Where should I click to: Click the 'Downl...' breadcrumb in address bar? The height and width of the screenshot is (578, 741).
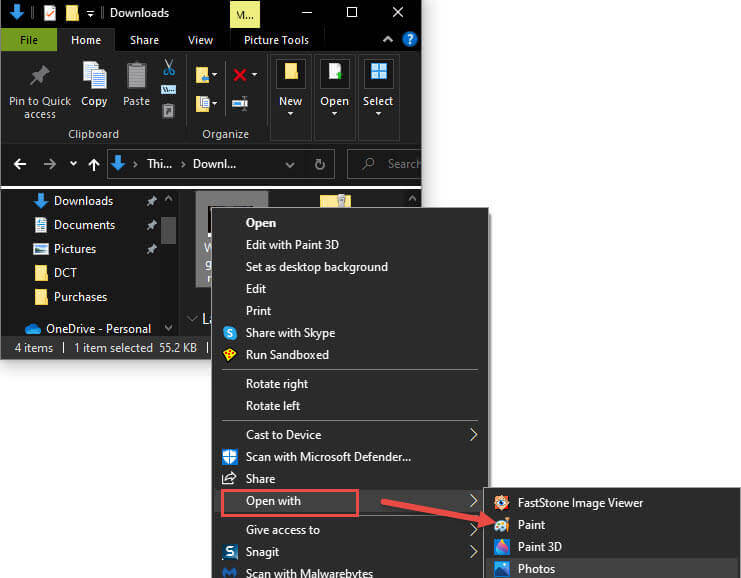[x=215, y=164]
